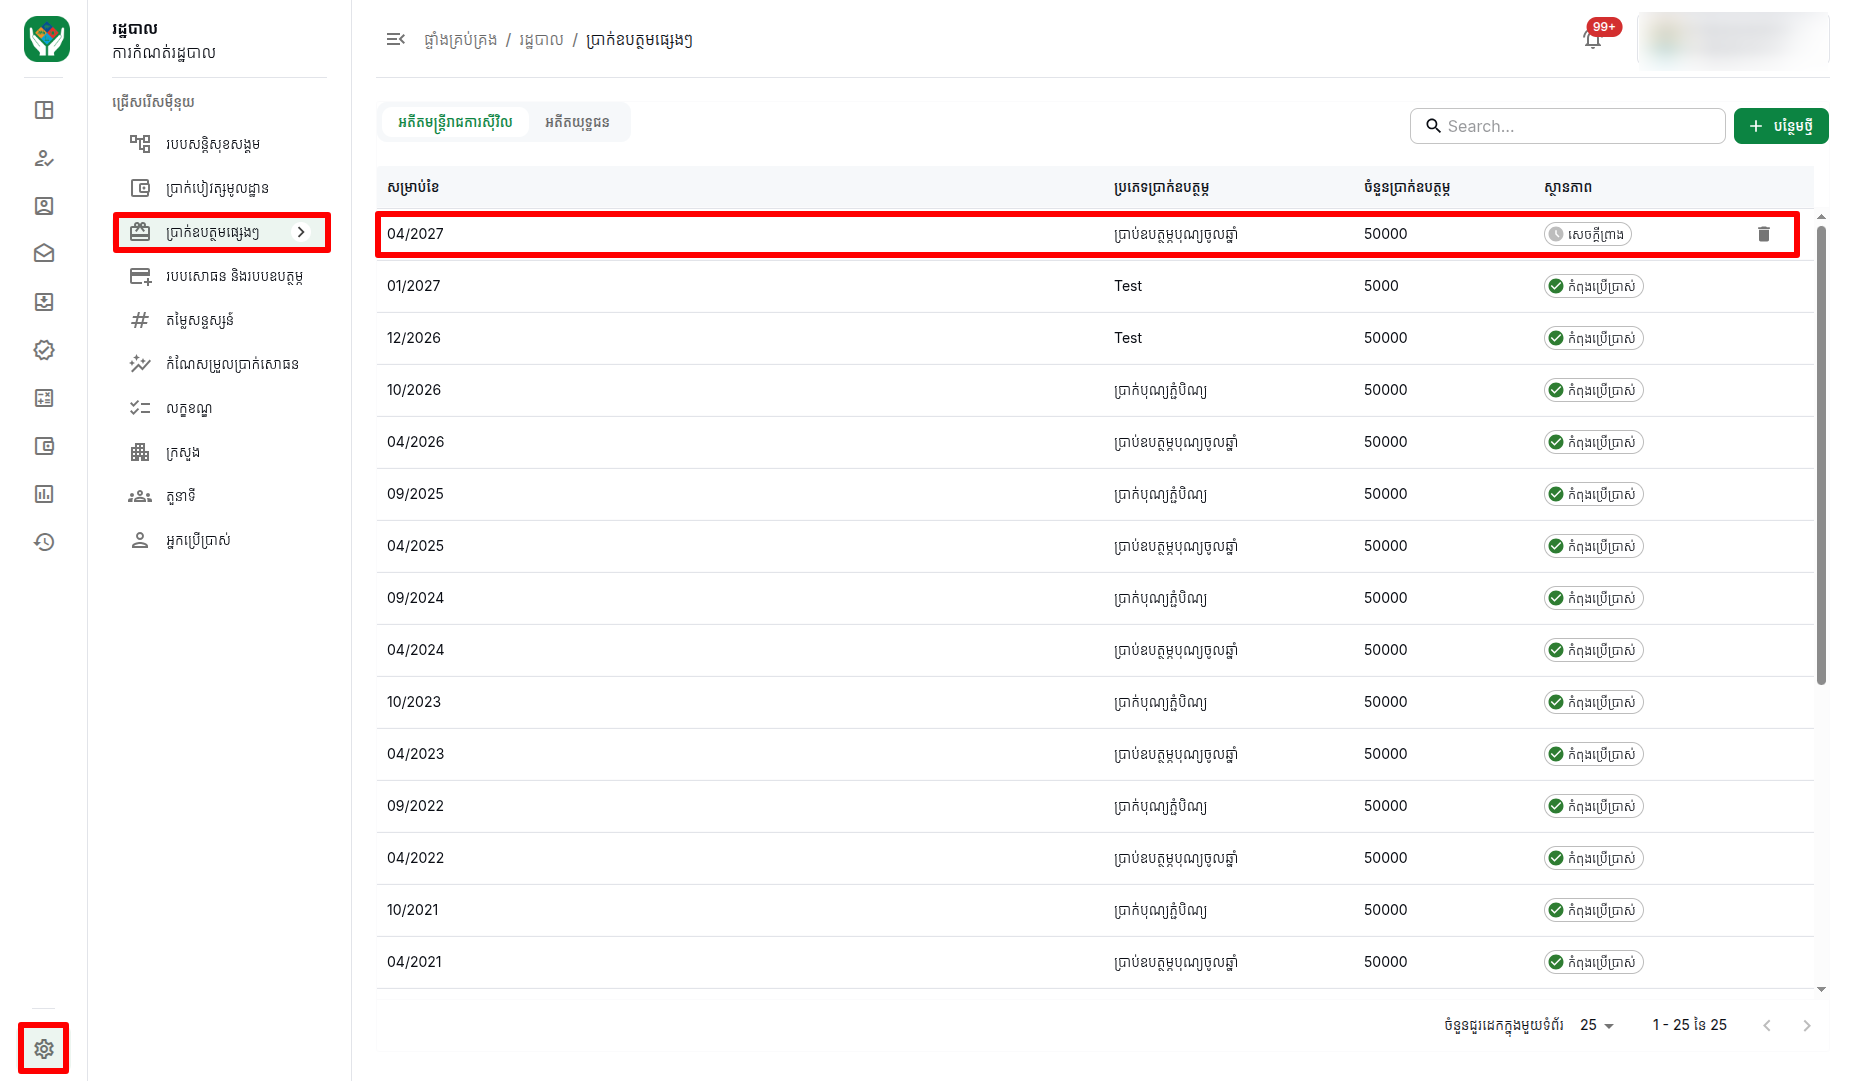Open the building-icon menu item ក្រសួង
The height and width of the screenshot is (1081, 1854).
[220, 452]
